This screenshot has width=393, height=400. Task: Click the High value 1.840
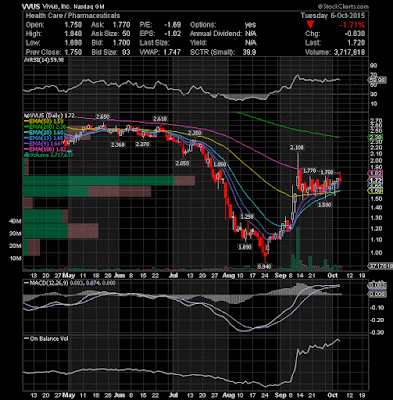tap(74, 34)
